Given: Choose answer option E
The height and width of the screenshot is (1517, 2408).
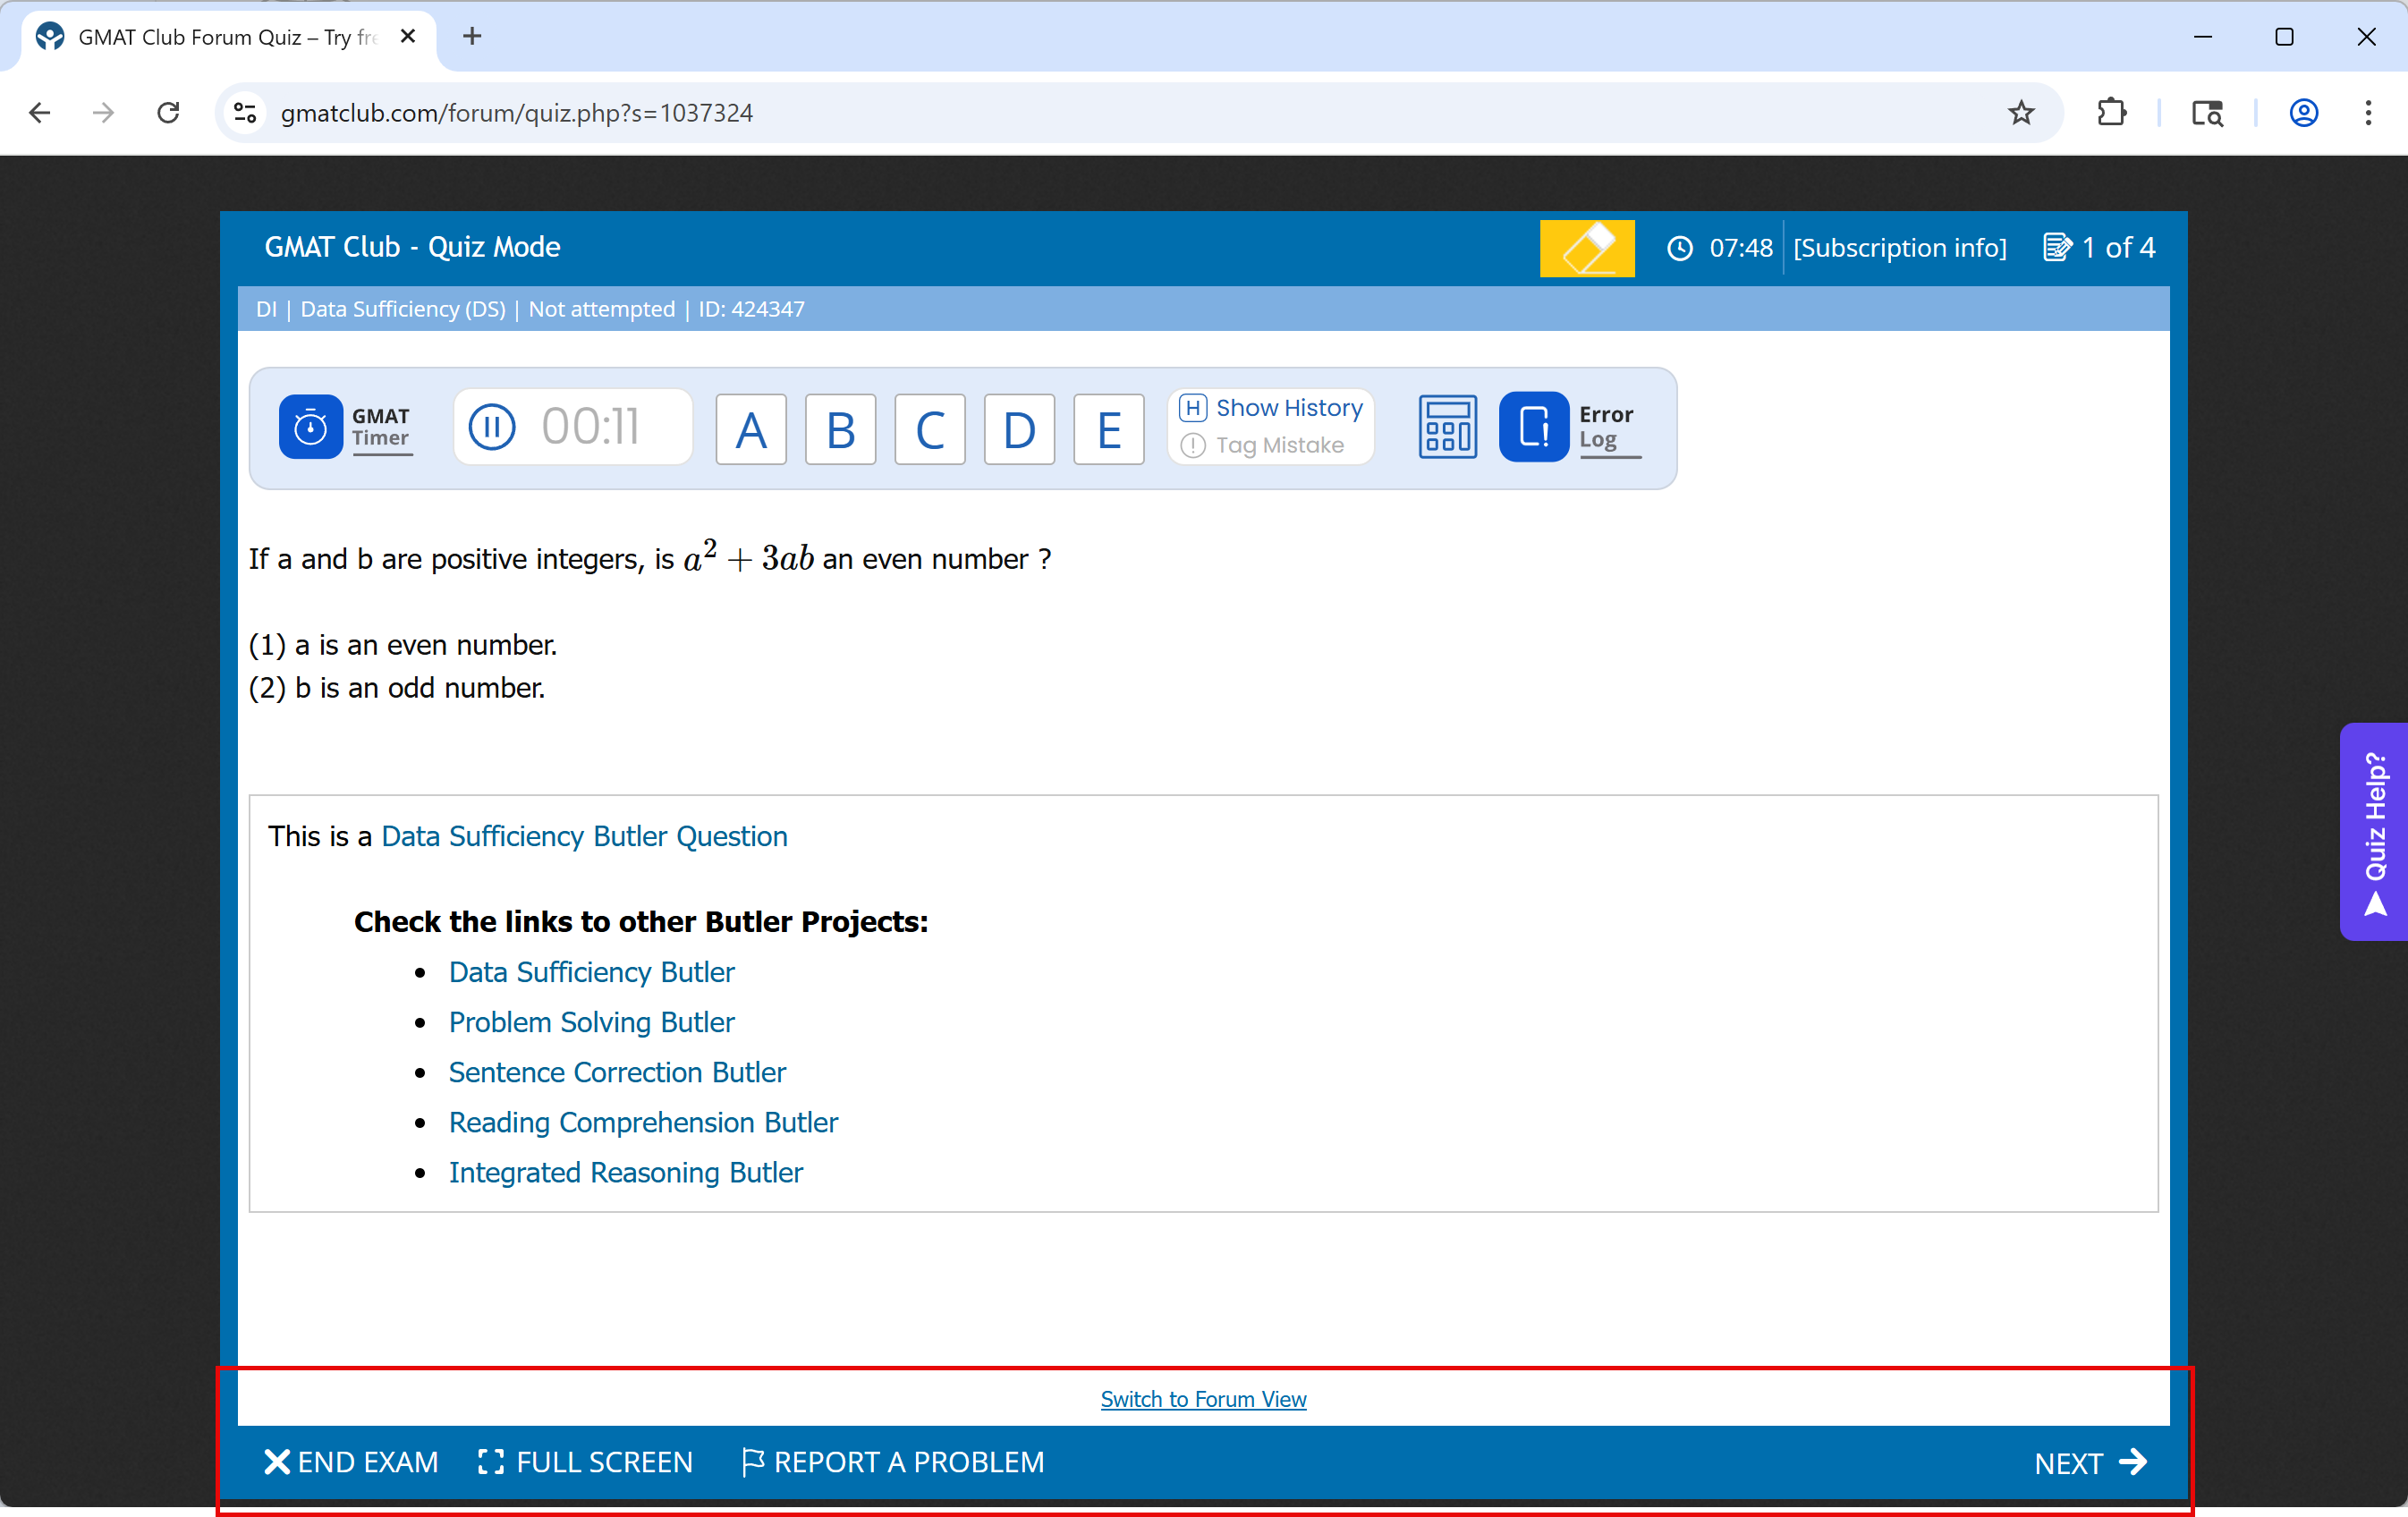Looking at the screenshot, I should [1108, 430].
